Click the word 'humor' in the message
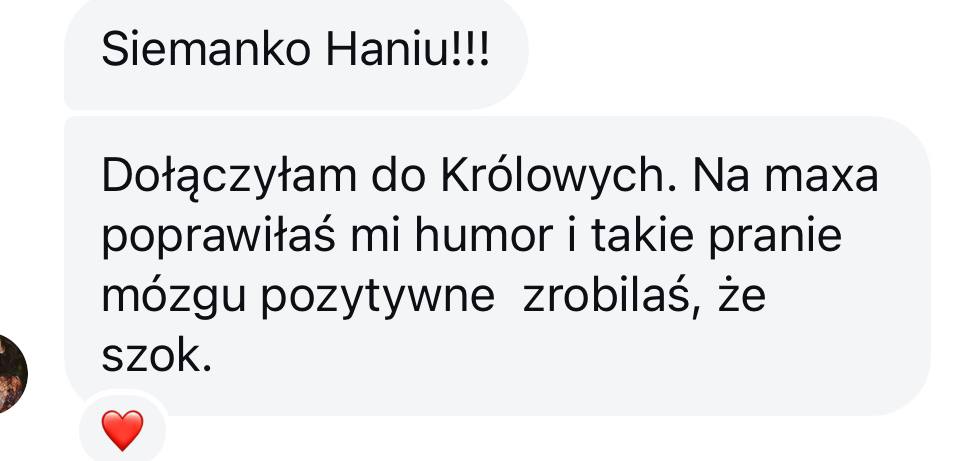This screenshot has width=953, height=461. pos(483,236)
